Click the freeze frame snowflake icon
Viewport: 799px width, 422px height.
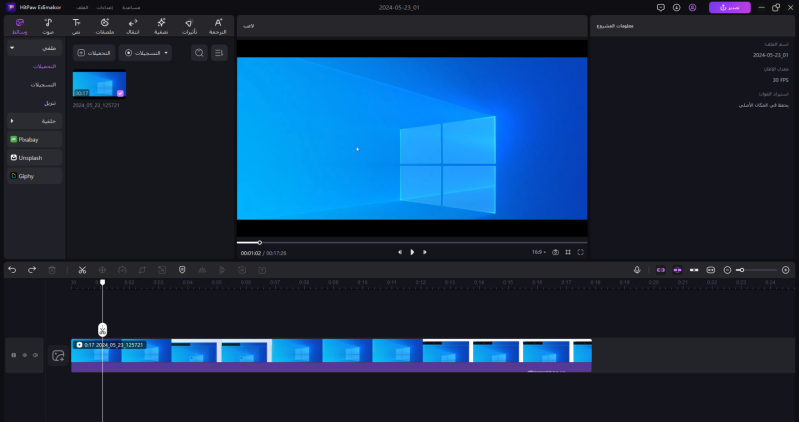tap(102, 270)
